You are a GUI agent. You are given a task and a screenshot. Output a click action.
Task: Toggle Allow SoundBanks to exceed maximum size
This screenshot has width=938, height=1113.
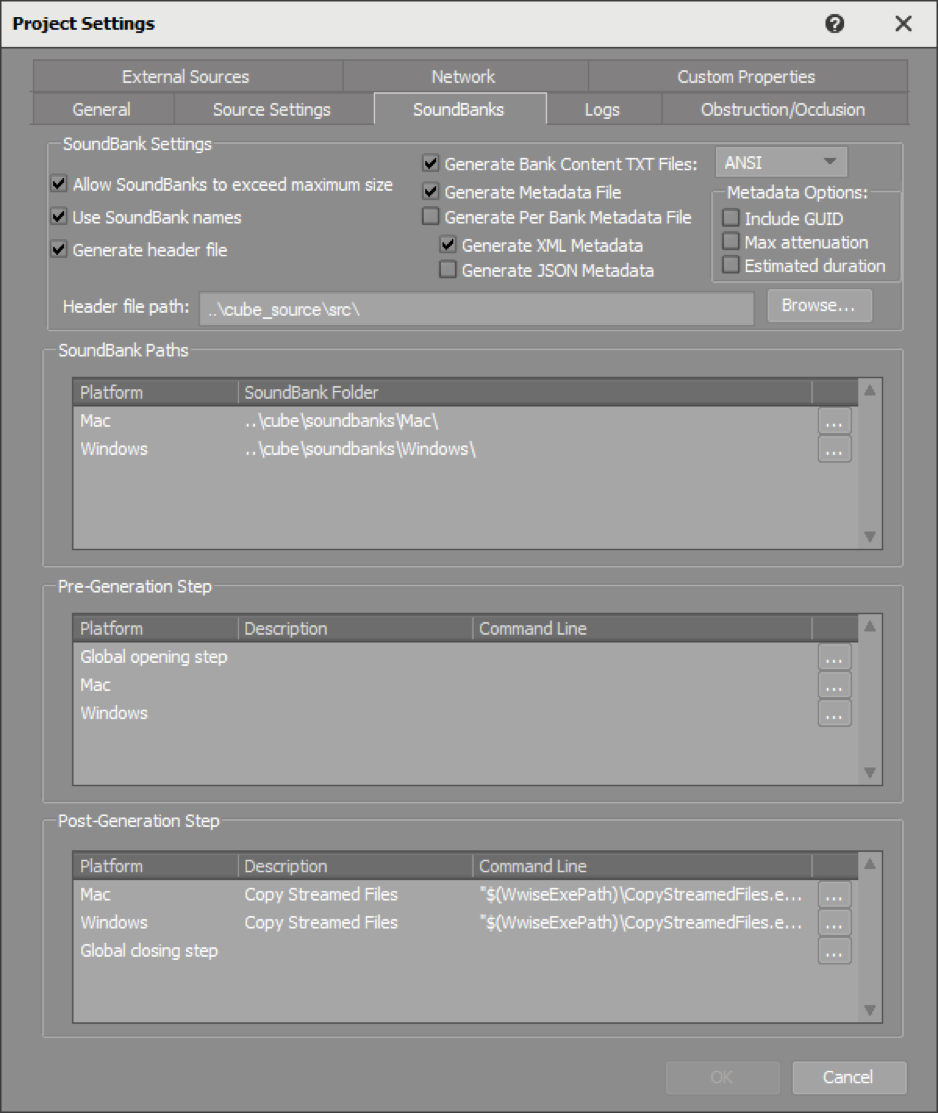click(x=60, y=185)
